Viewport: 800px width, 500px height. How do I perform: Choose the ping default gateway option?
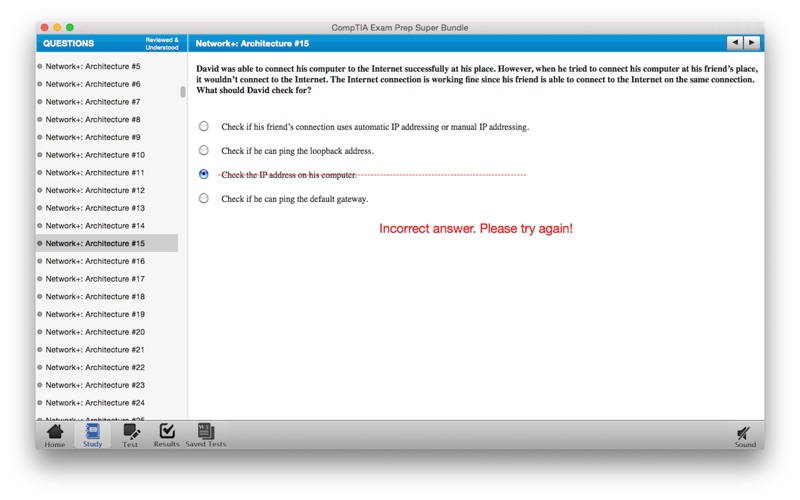pos(204,199)
